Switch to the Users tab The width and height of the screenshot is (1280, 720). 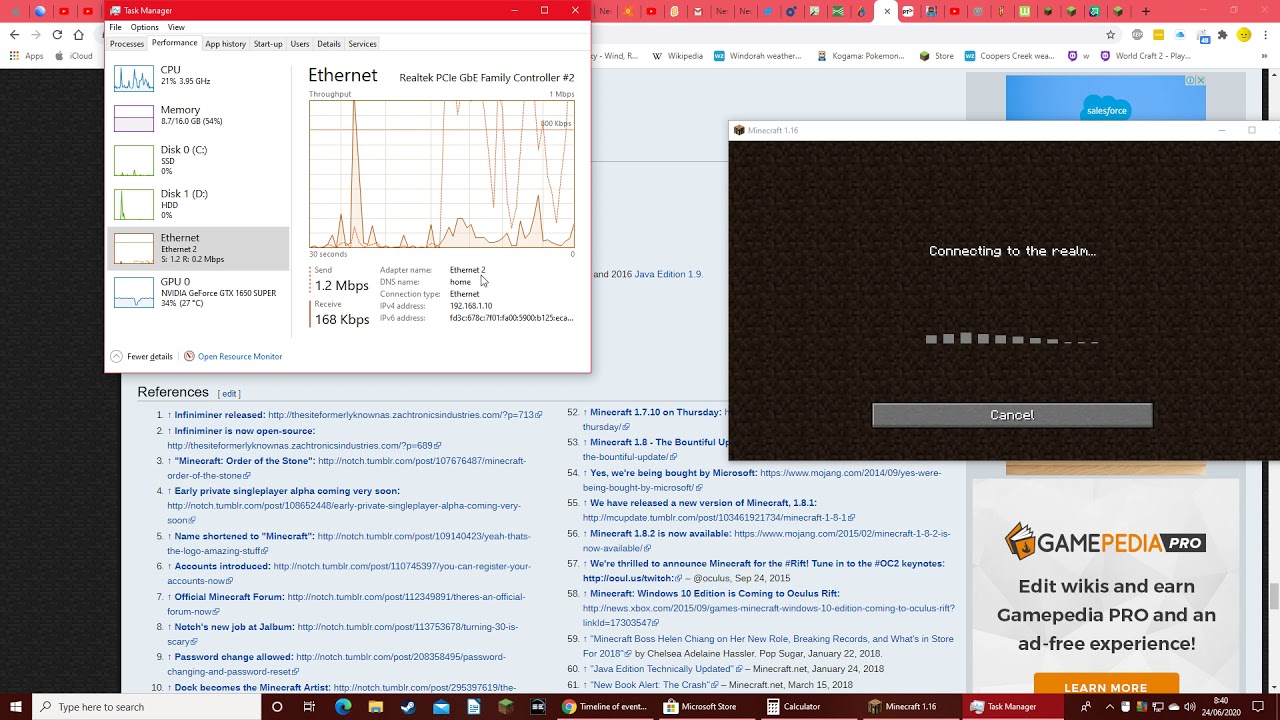click(300, 44)
